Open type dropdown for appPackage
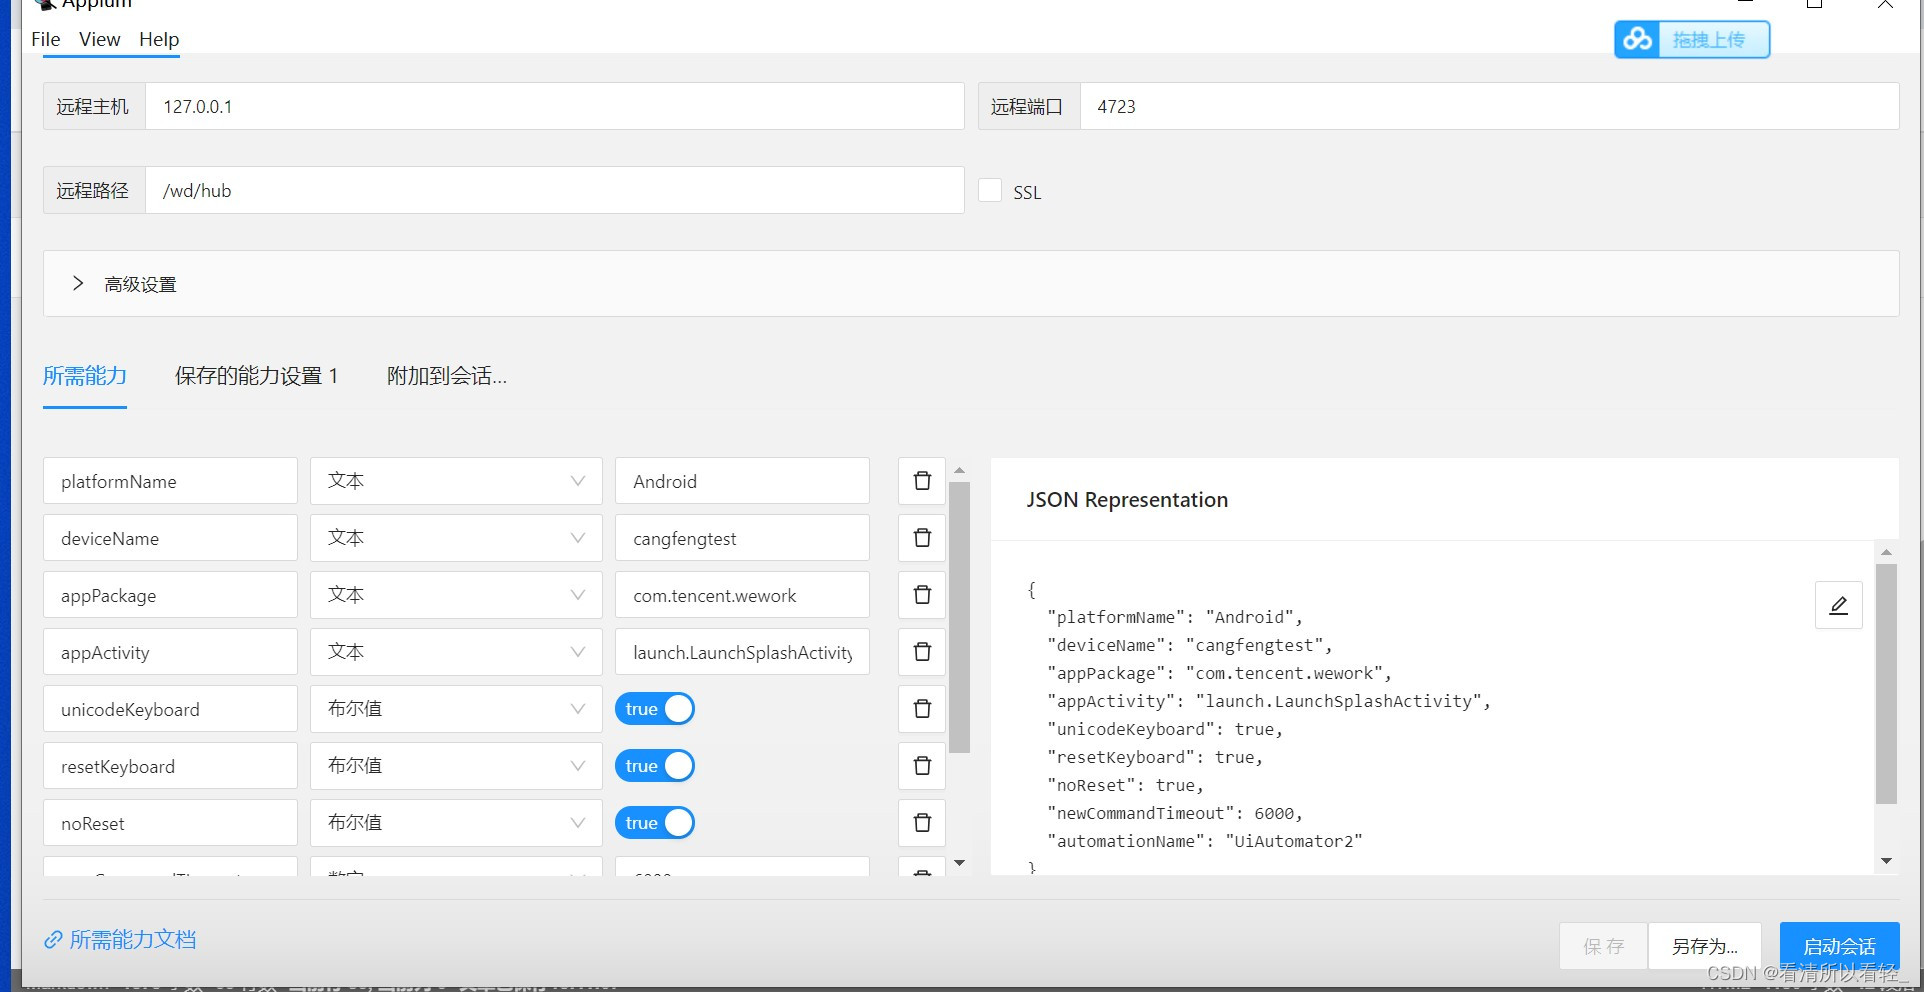 456,595
